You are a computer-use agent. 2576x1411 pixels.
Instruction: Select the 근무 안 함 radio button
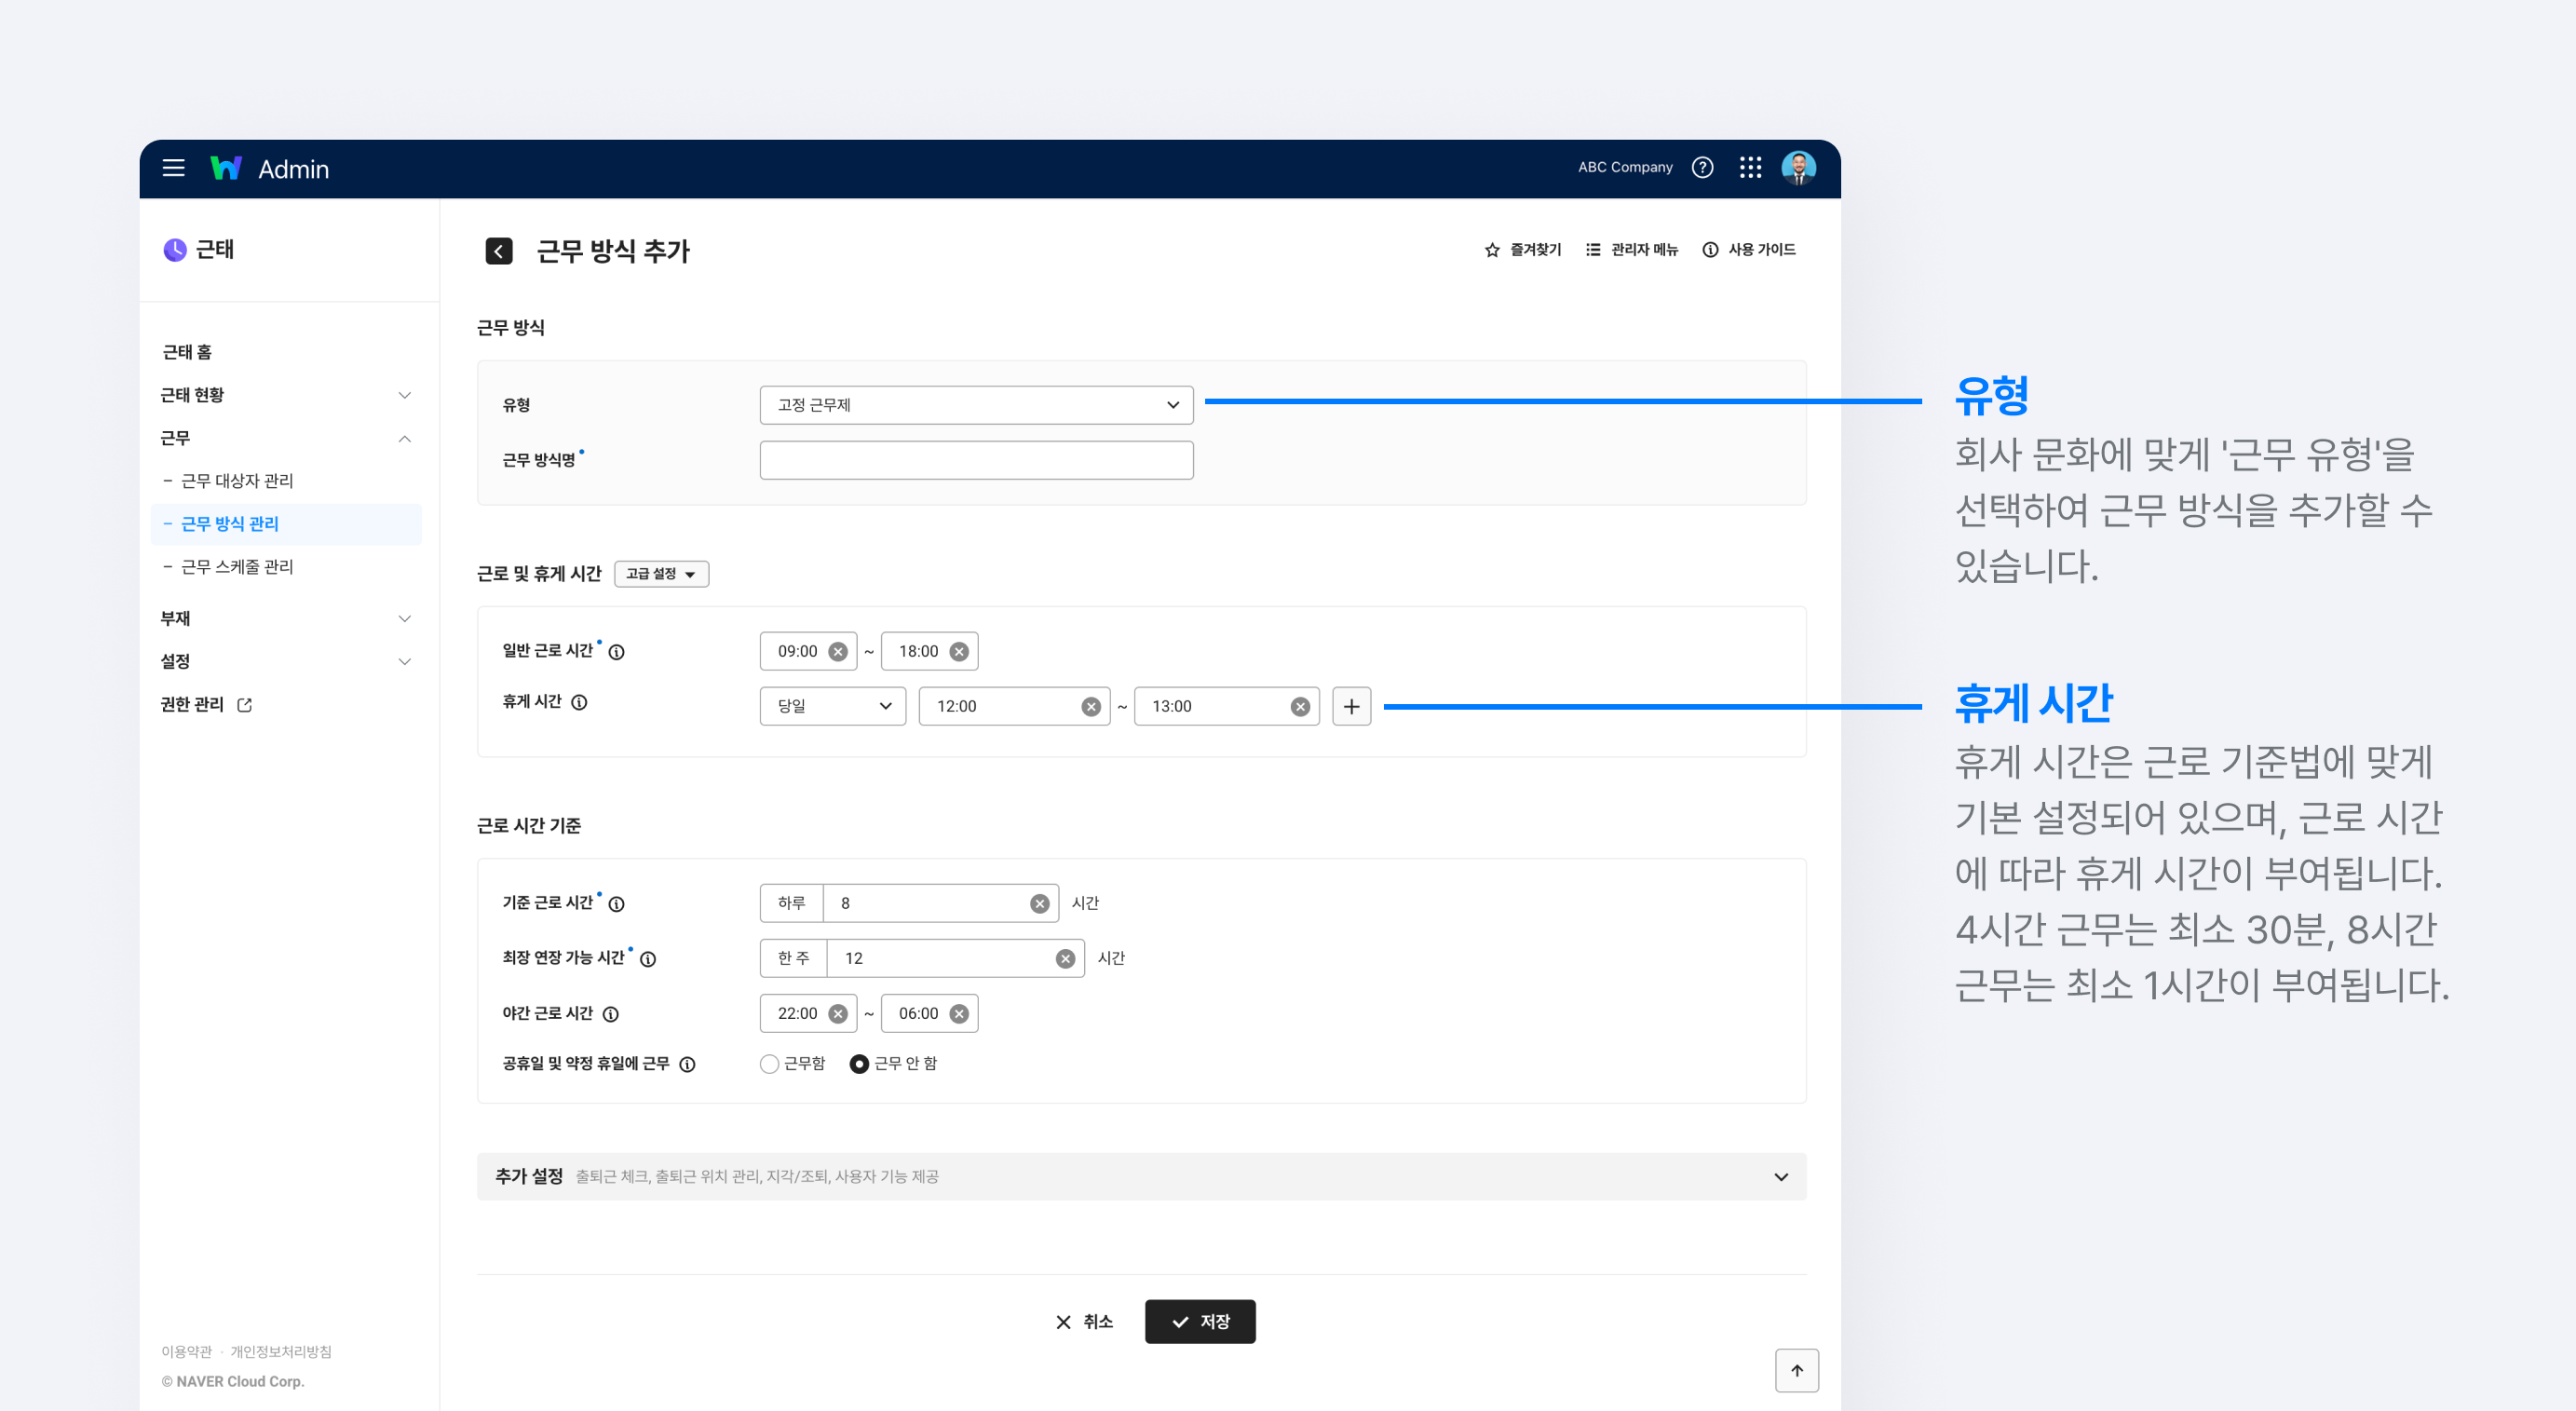[x=859, y=1064]
